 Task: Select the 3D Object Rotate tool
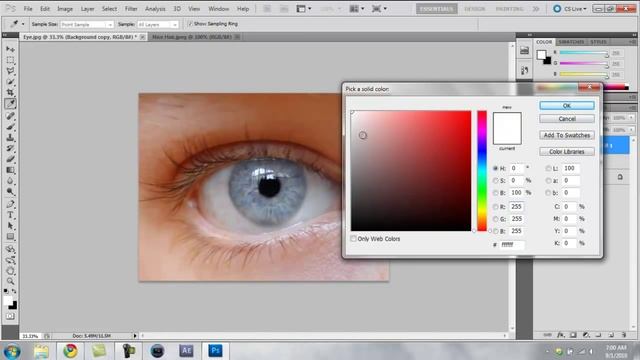[x=10, y=249]
